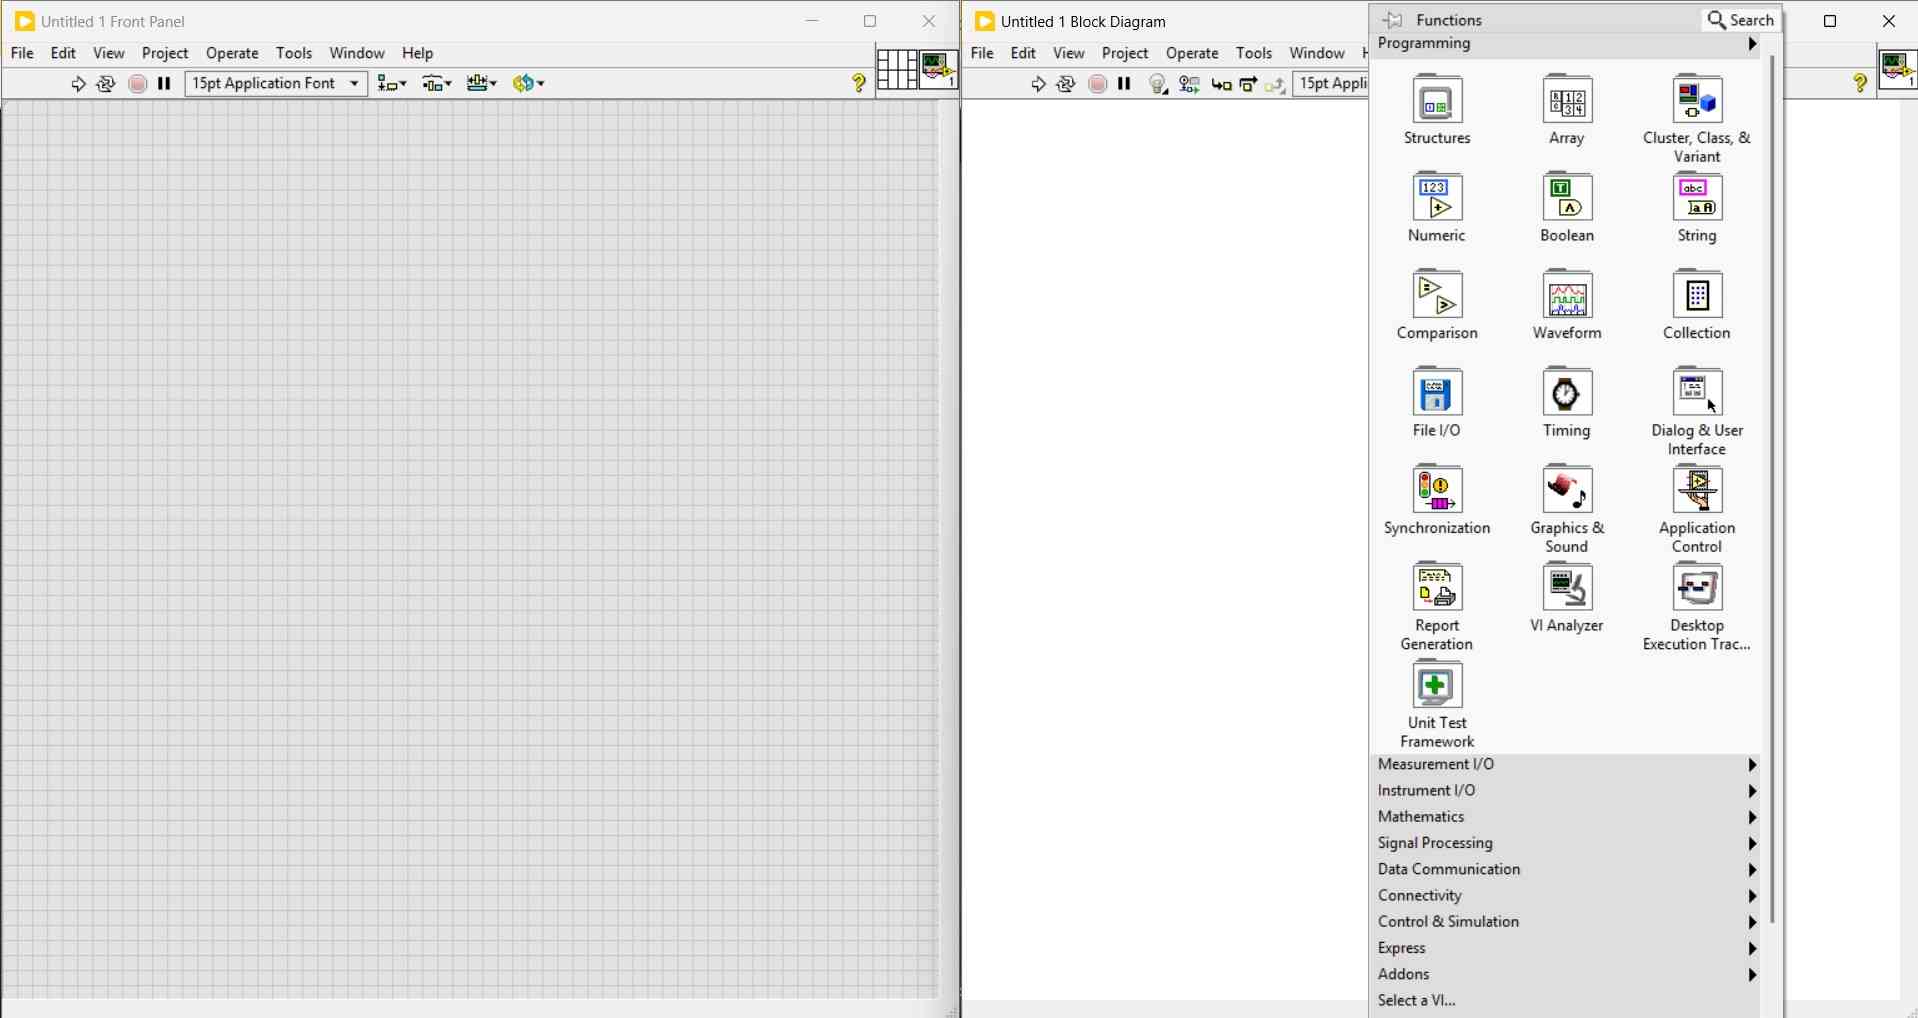Expand the Express category

(x=1567, y=949)
